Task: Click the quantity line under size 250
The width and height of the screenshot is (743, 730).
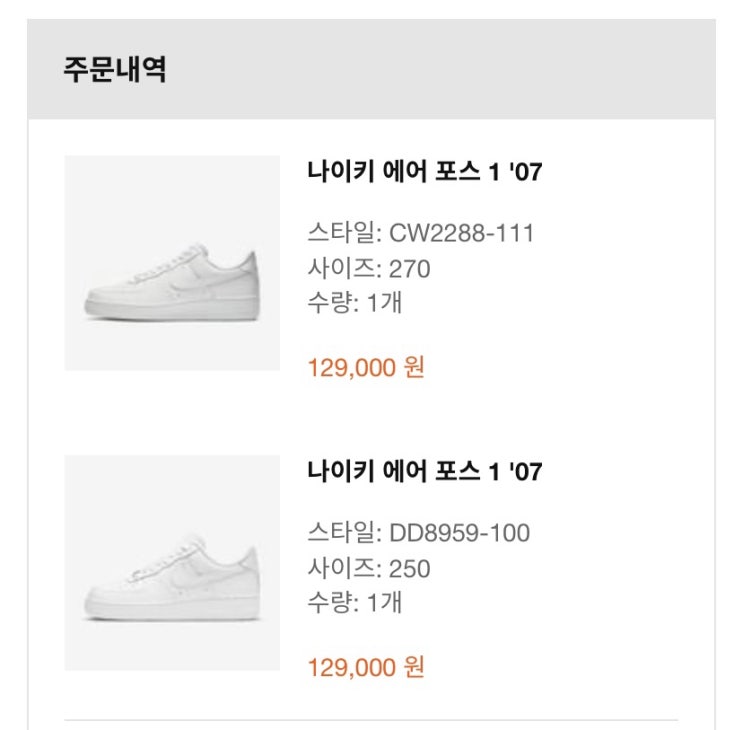Action: (355, 601)
